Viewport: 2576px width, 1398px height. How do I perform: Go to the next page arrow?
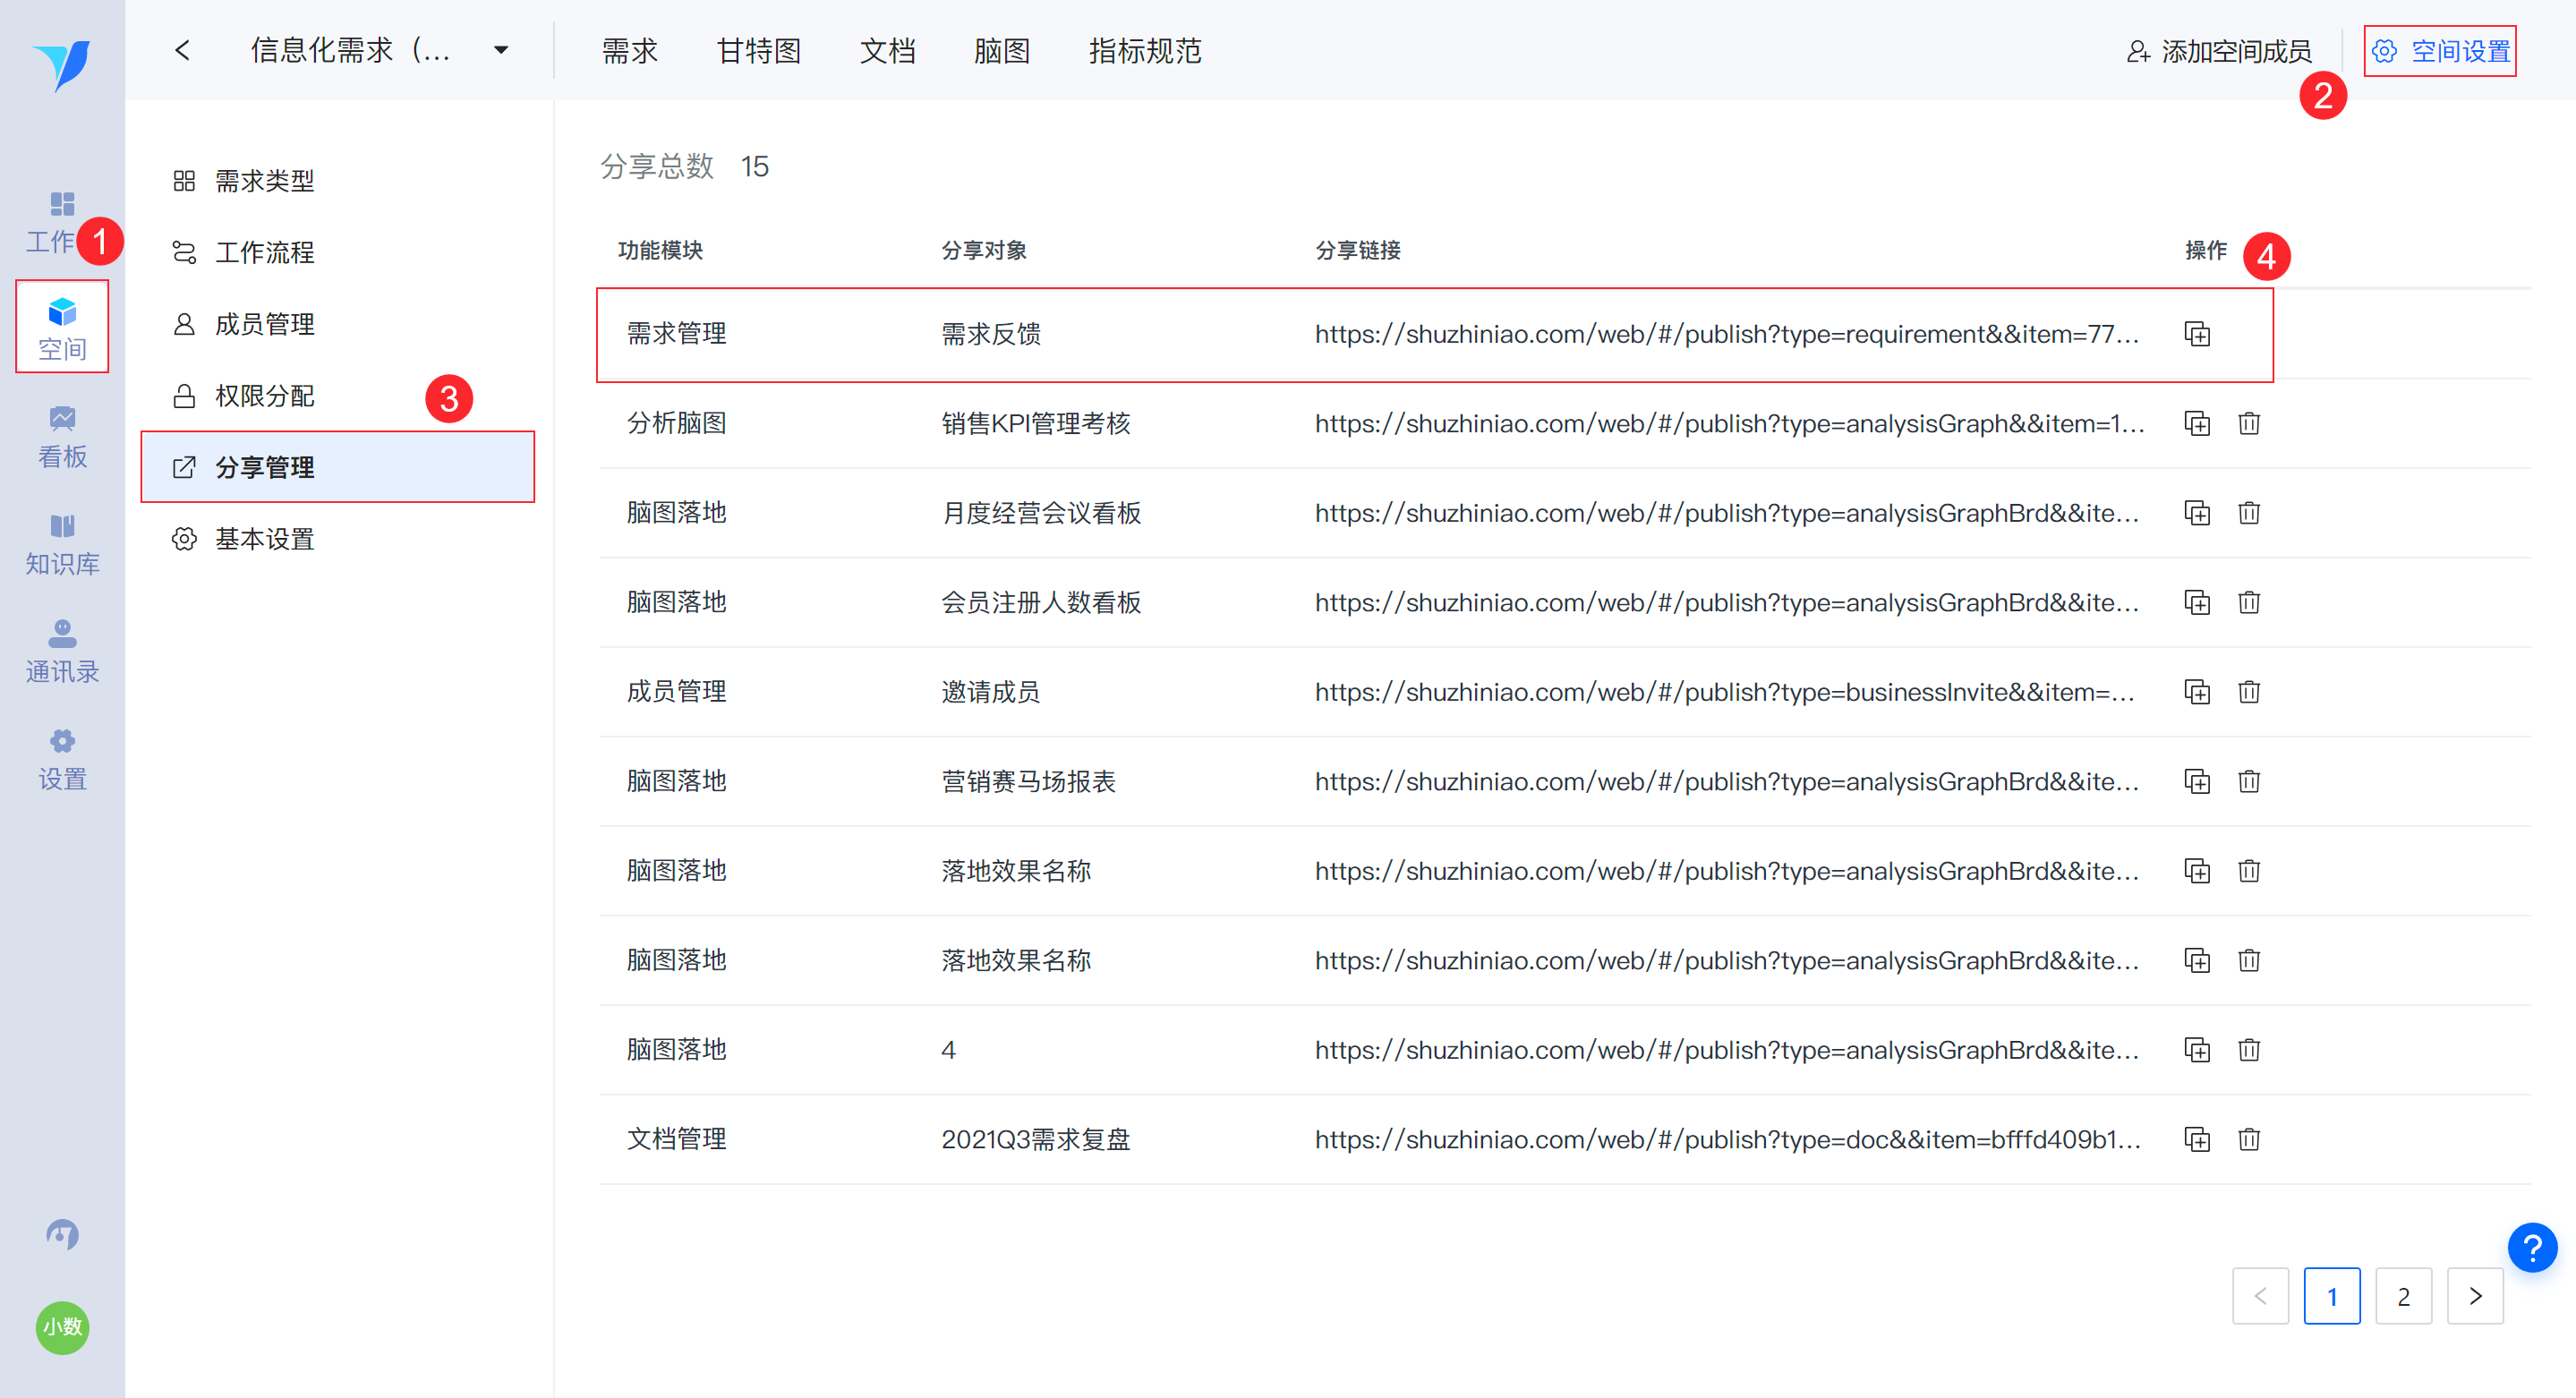click(2474, 1296)
